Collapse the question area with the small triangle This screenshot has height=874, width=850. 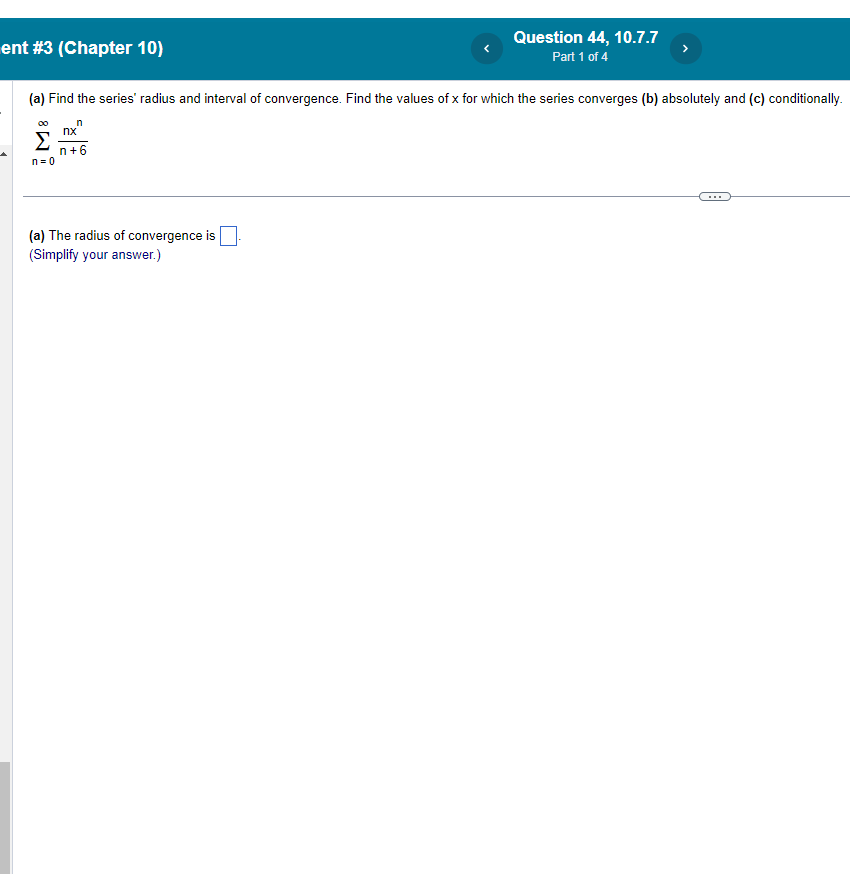pos(4,153)
